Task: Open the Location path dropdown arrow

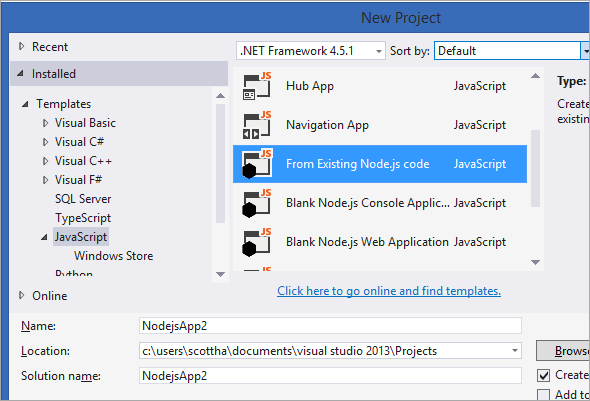Action: point(514,351)
